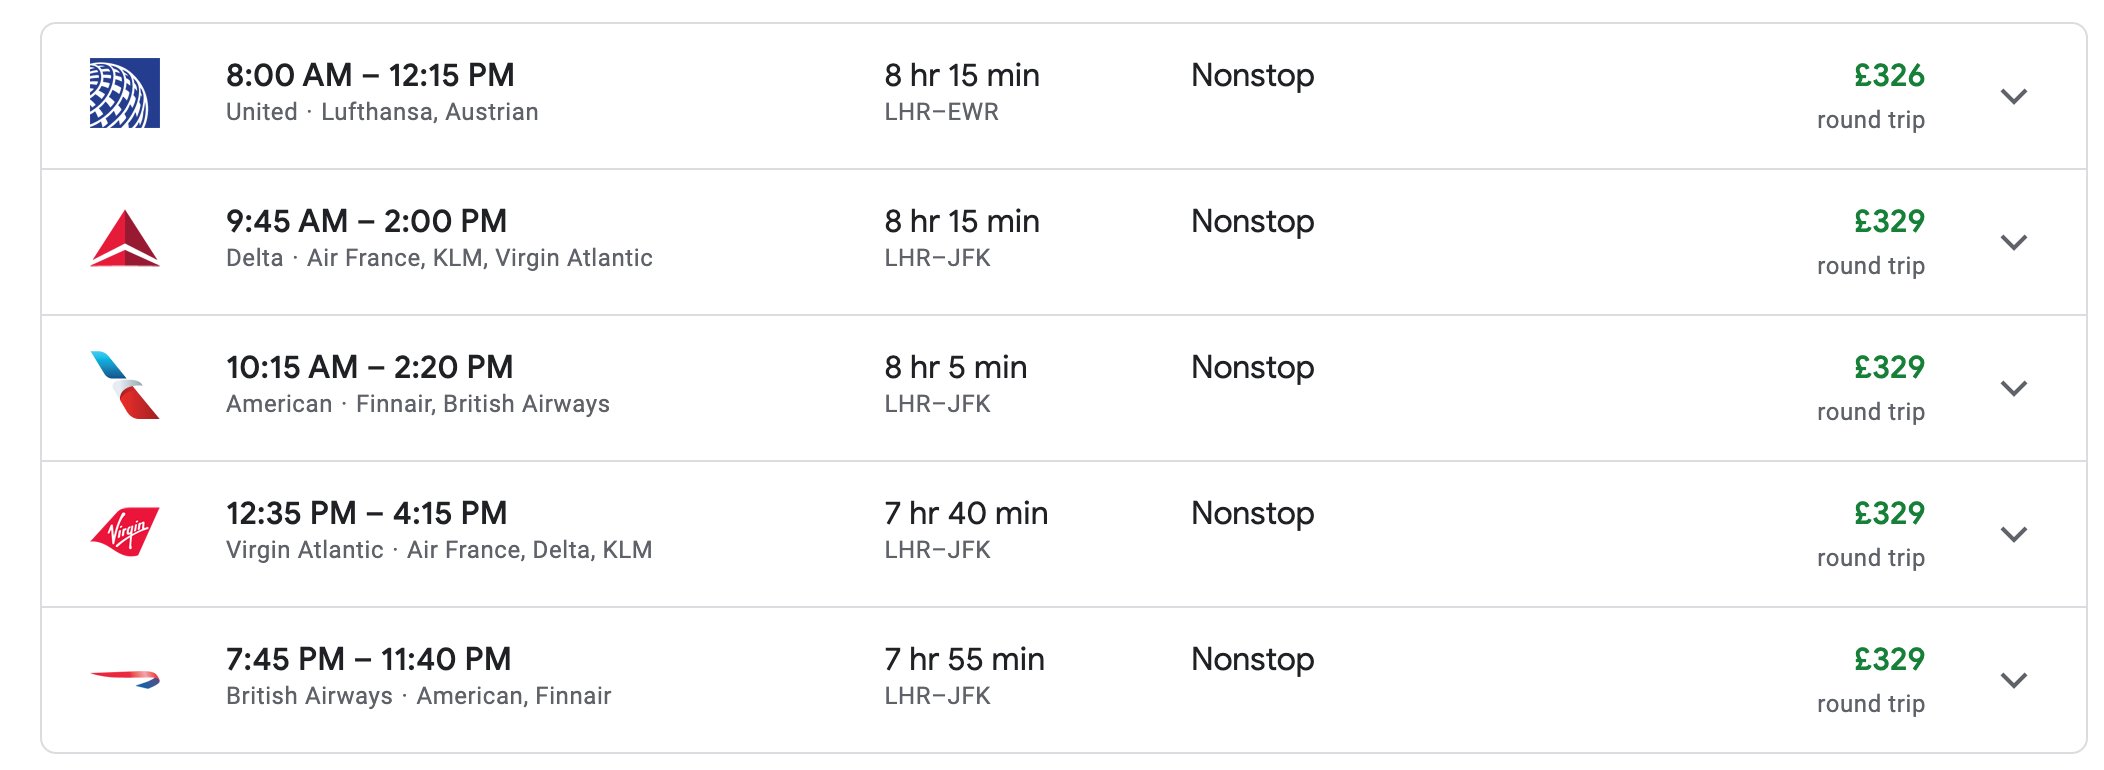Pick the 12:35 PM – 4:15 PM flight
Viewport: 2104px width, 770px height.
click(x=366, y=513)
